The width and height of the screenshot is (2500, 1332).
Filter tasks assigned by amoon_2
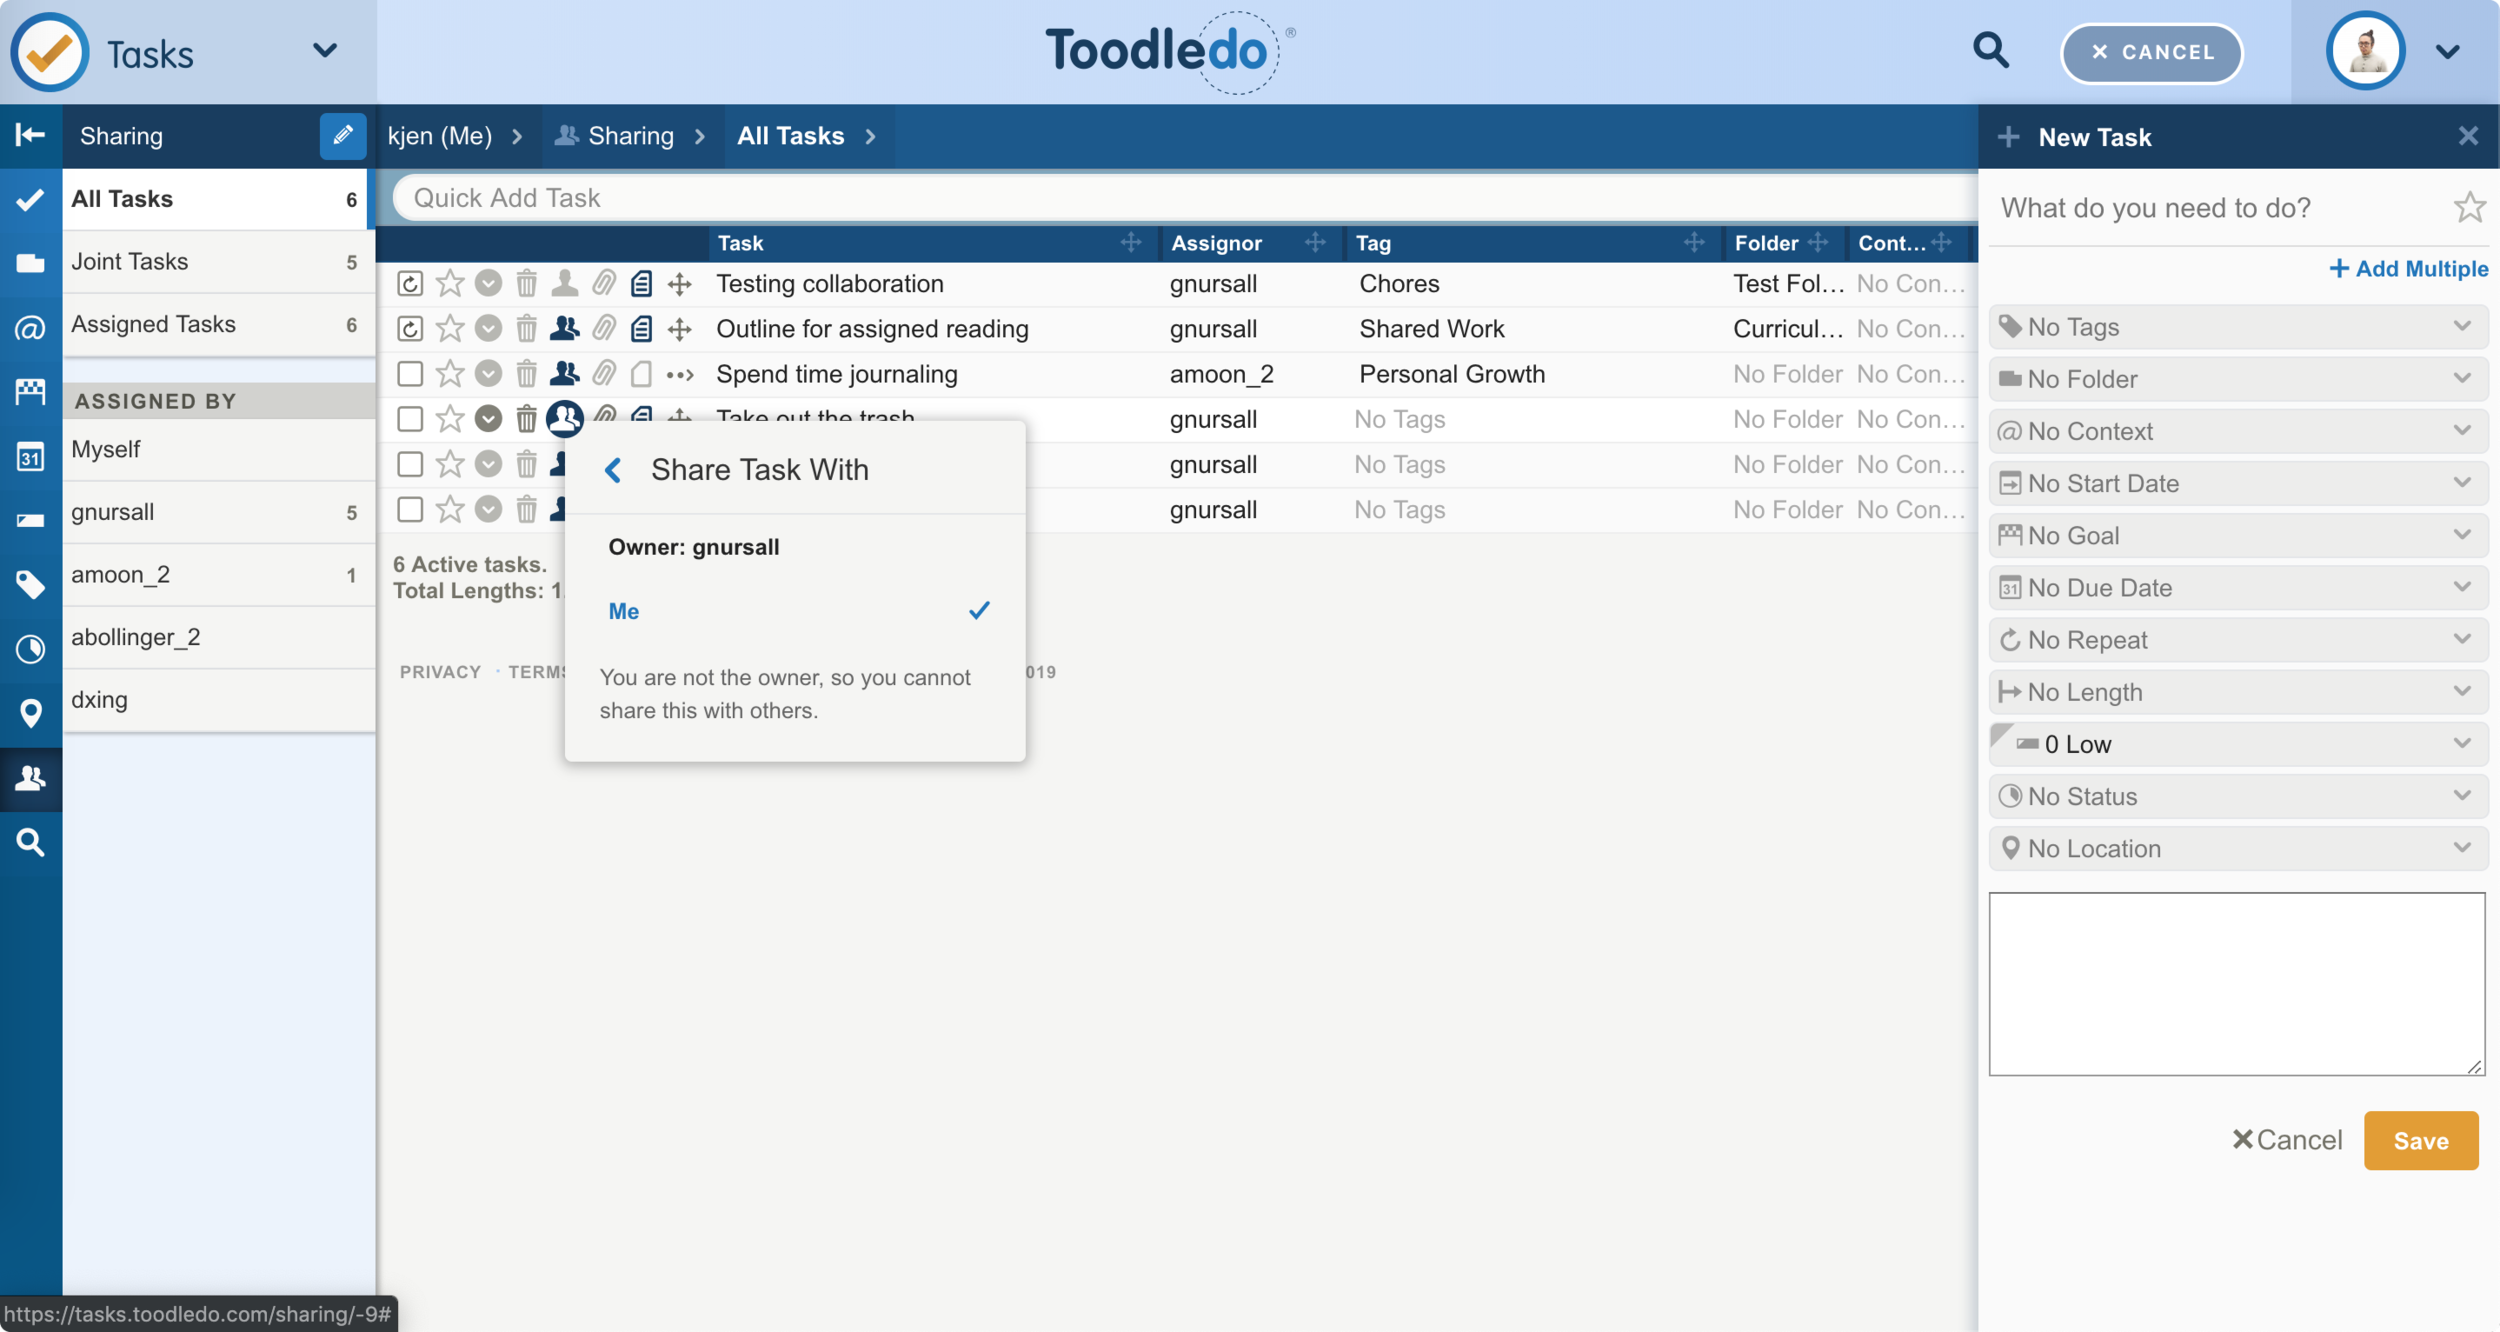click(x=218, y=575)
